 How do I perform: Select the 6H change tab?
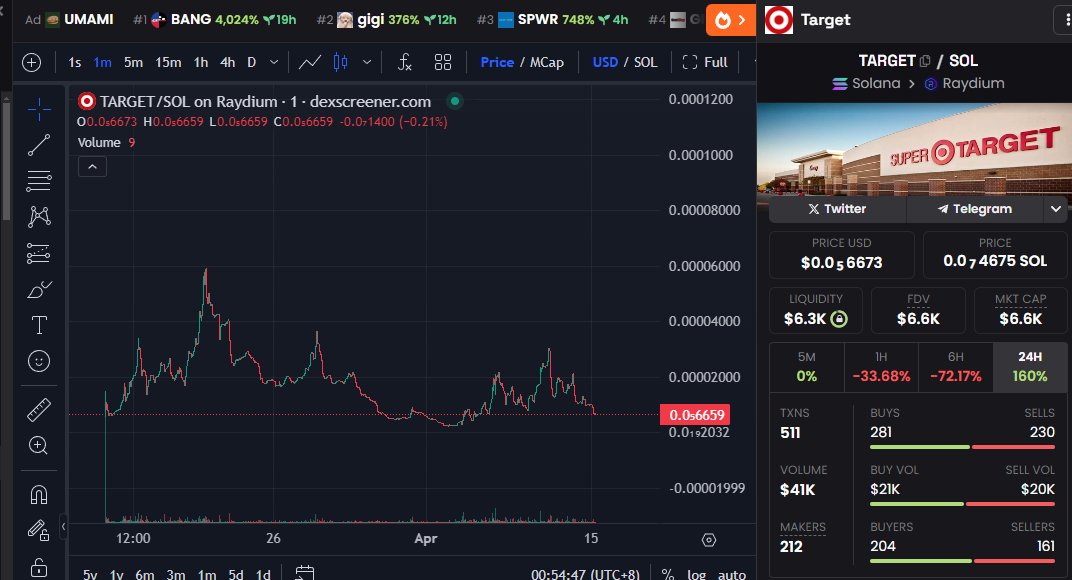tap(956, 367)
